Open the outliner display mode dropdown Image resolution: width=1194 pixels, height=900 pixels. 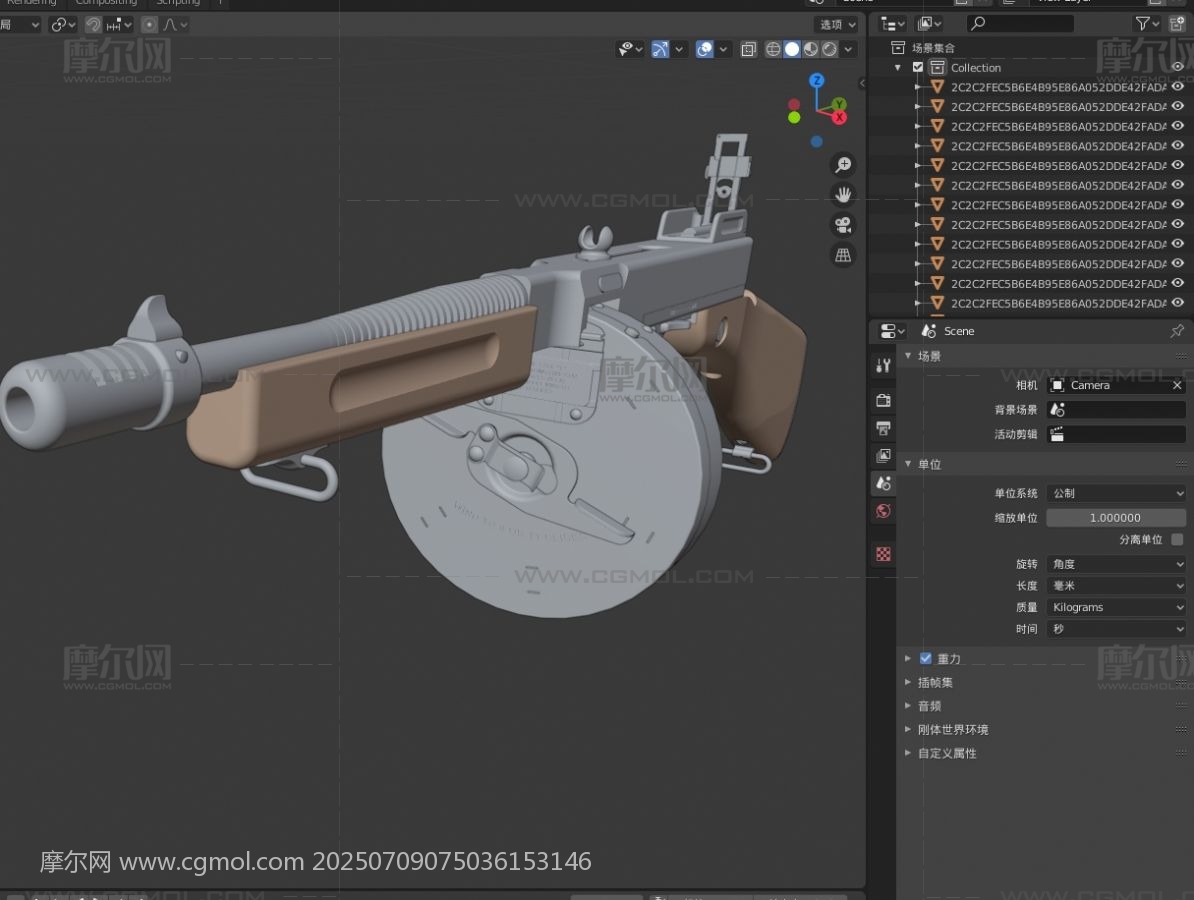[892, 24]
